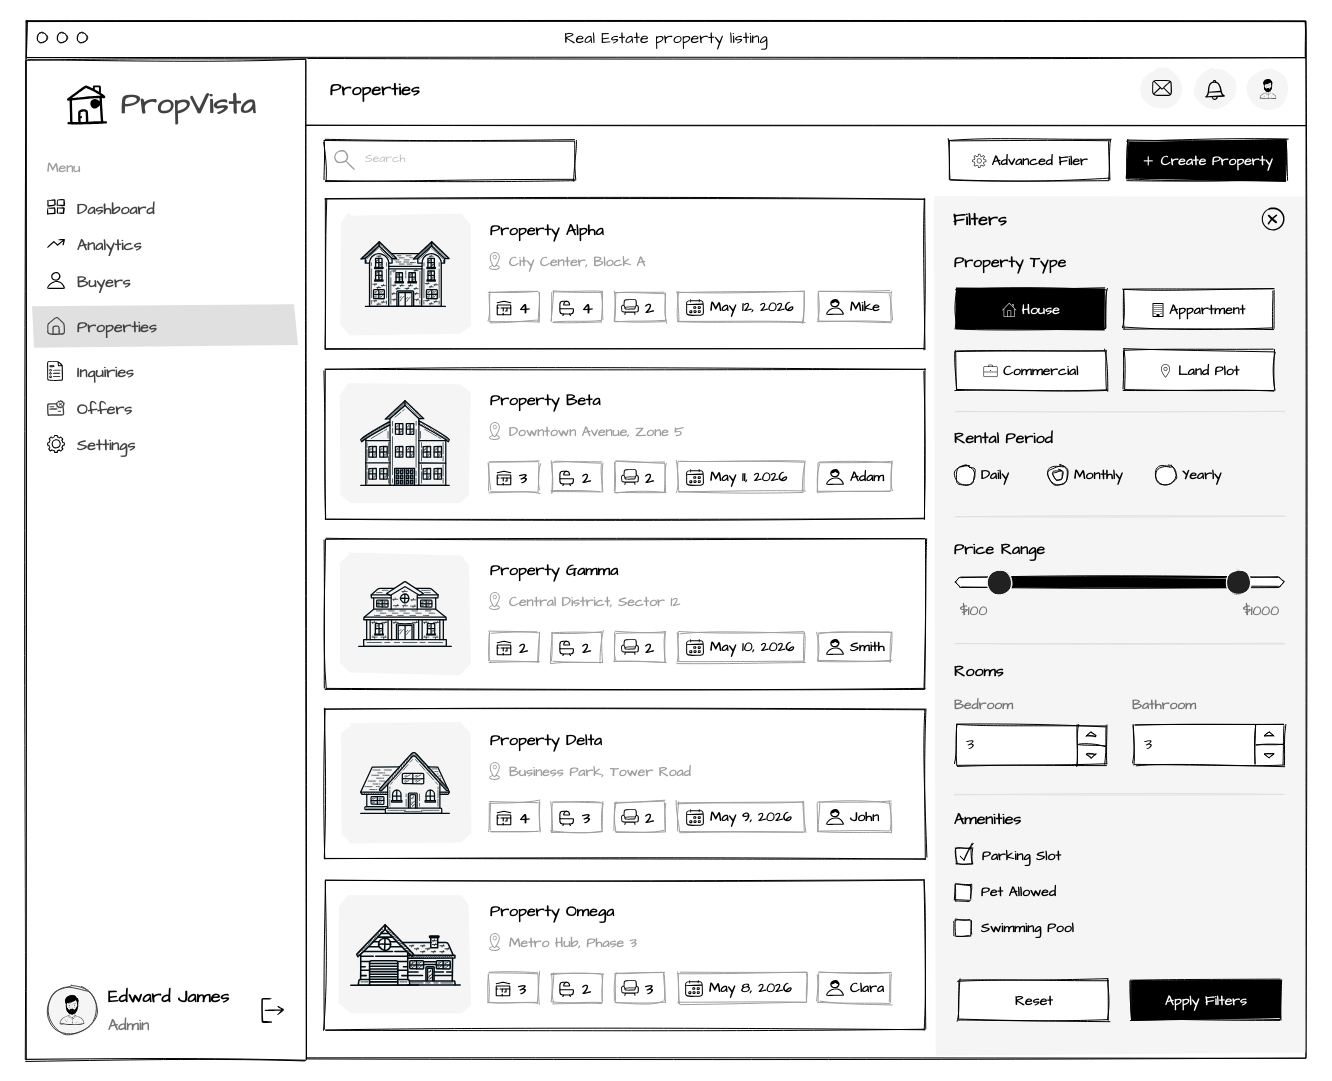Decrease Bedroom count with down arrow

(x=1091, y=756)
